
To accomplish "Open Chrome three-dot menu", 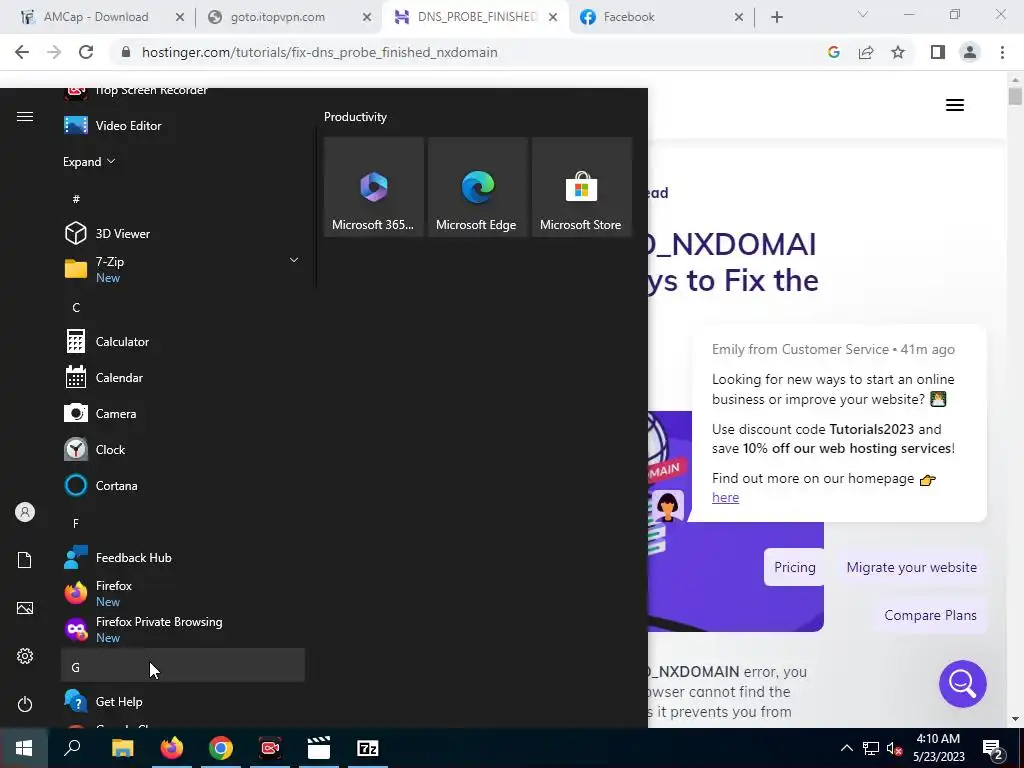I will [x=1002, y=52].
